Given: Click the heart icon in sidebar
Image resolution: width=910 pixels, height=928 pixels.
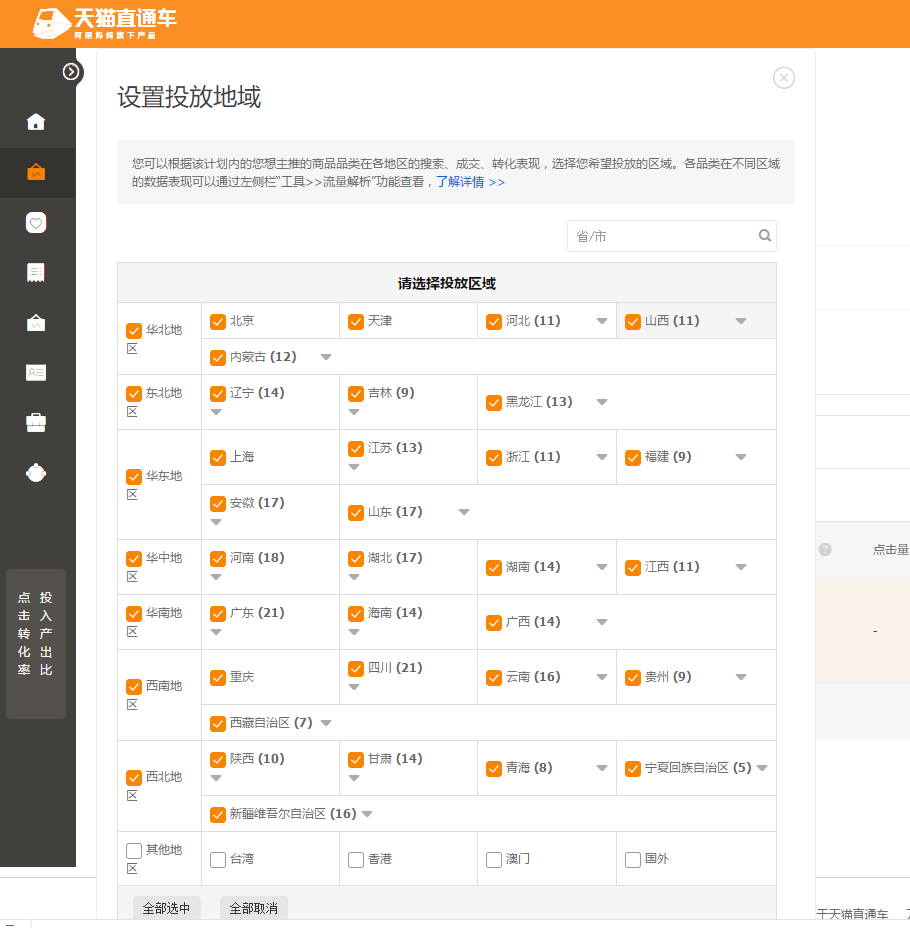Looking at the screenshot, I should (36, 223).
